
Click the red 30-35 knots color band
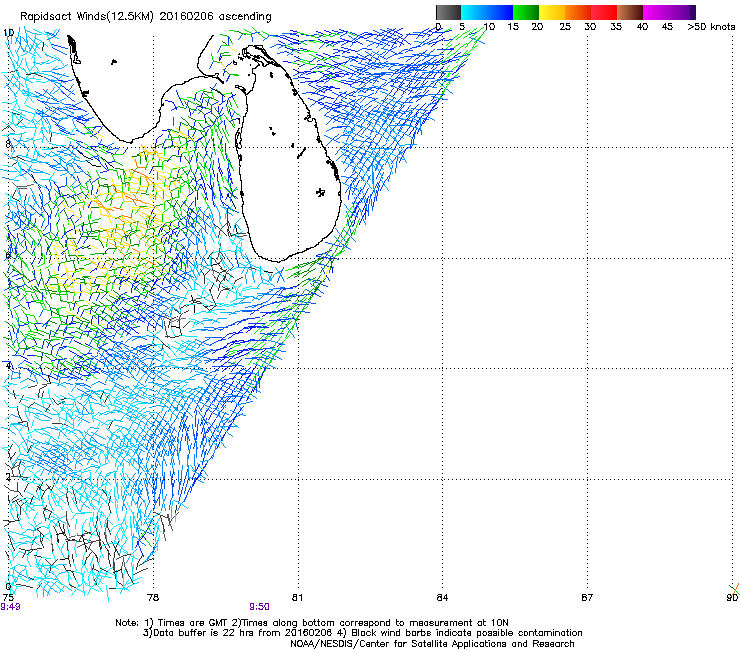click(x=604, y=12)
